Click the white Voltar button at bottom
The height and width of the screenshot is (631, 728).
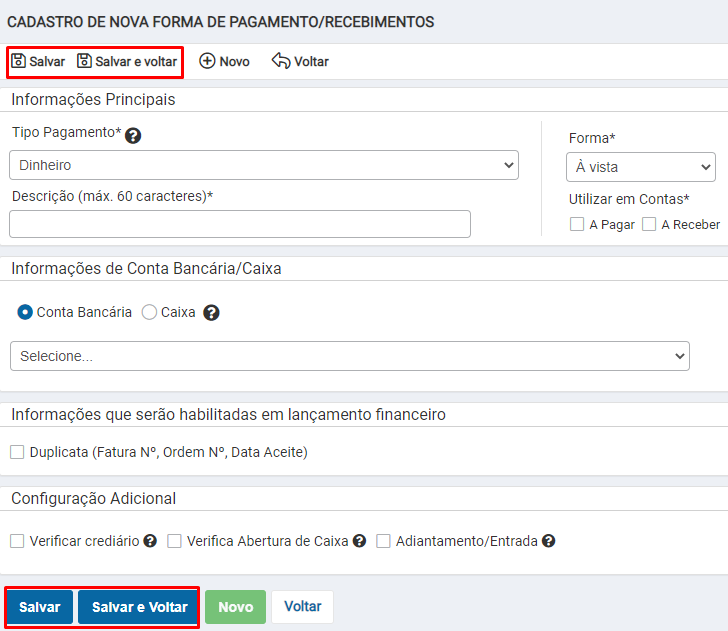coord(302,607)
